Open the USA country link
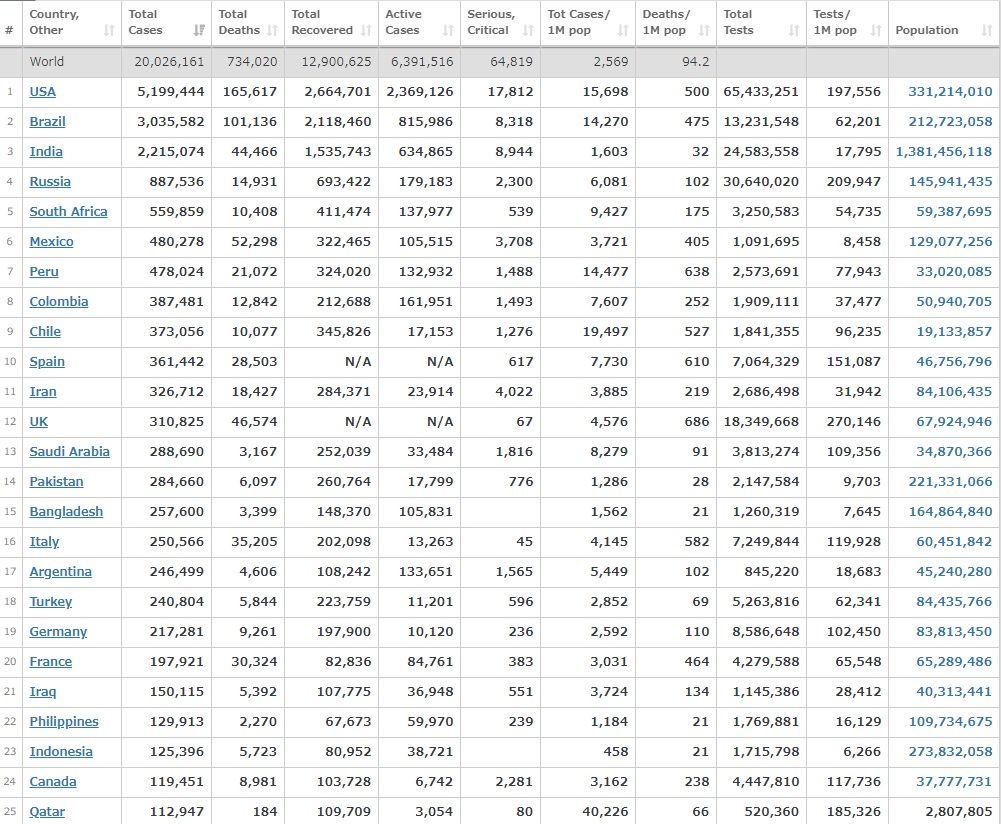The image size is (1001, 824). coord(43,91)
